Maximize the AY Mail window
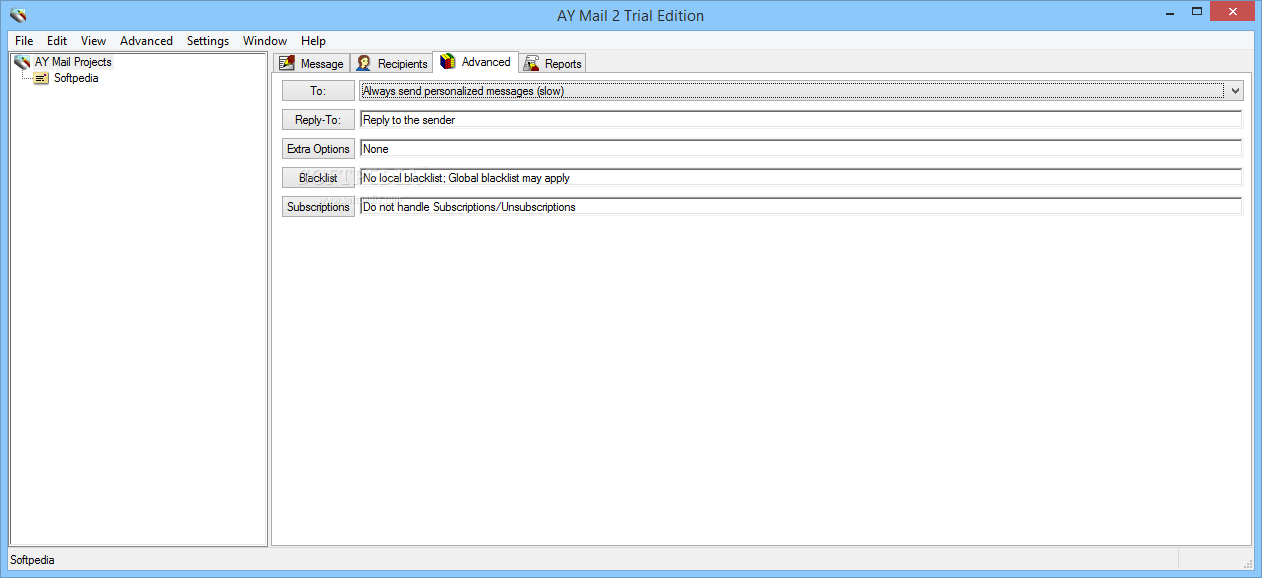The height and width of the screenshot is (578, 1262). click(x=1196, y=11)
